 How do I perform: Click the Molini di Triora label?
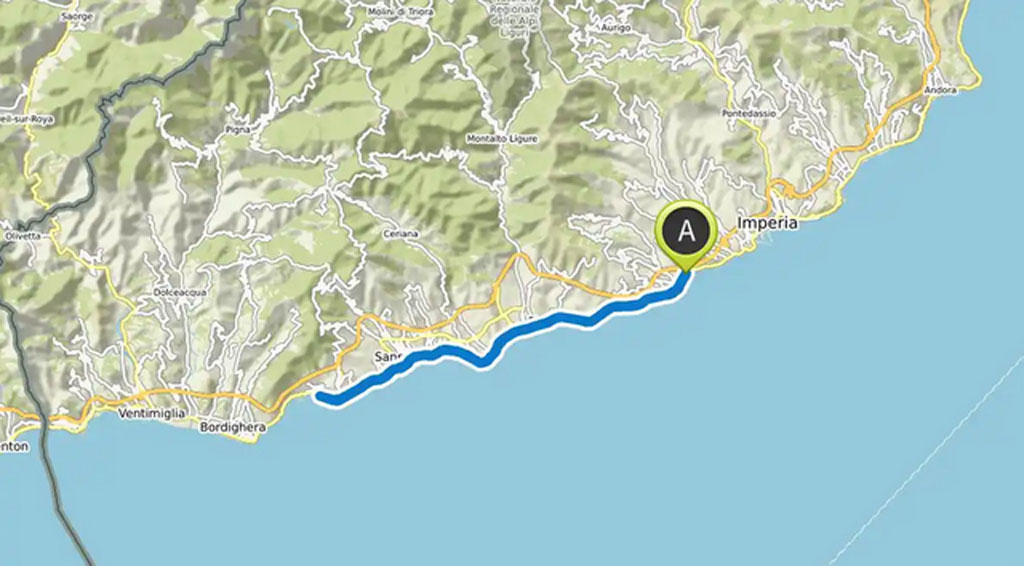click(x=392, y=12)
